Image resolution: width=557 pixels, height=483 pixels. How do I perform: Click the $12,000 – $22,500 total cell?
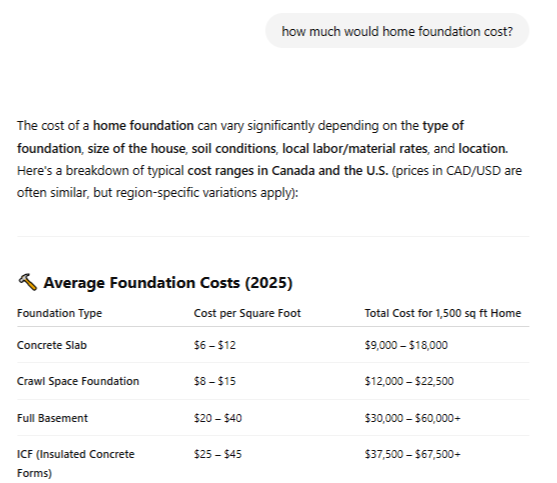(x=409, y=381)
